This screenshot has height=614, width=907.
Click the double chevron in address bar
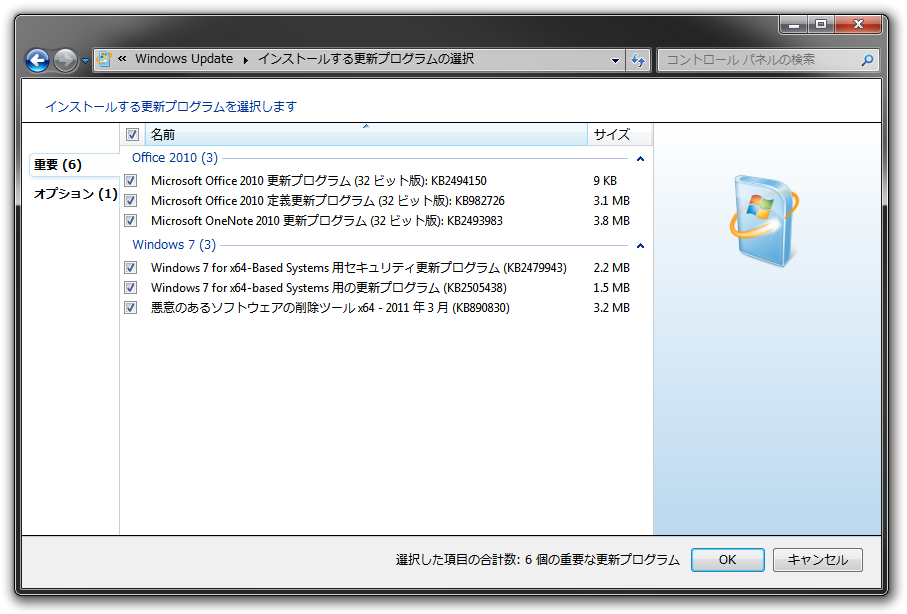122,58
